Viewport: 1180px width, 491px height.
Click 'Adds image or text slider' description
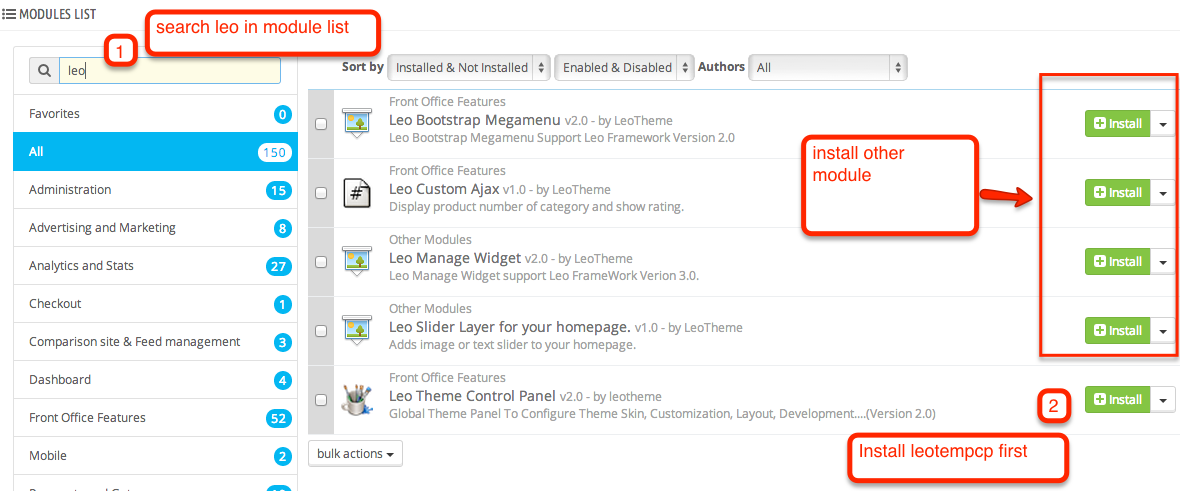[513, 346]
